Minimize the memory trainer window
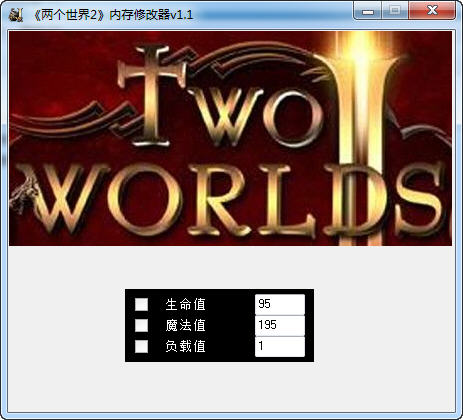Screen dimensions: 463x420 (368, 11)
